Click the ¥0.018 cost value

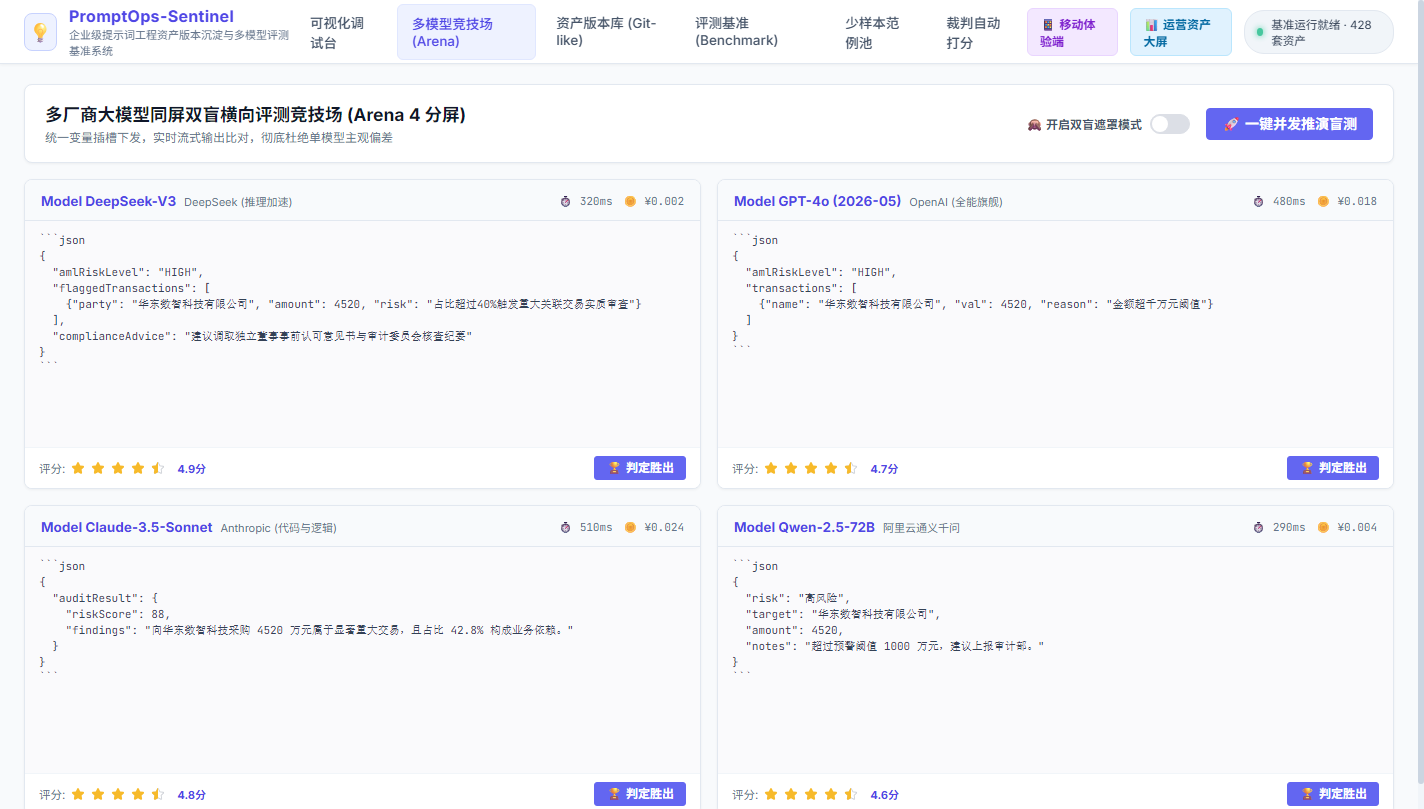click(1357, 201)
